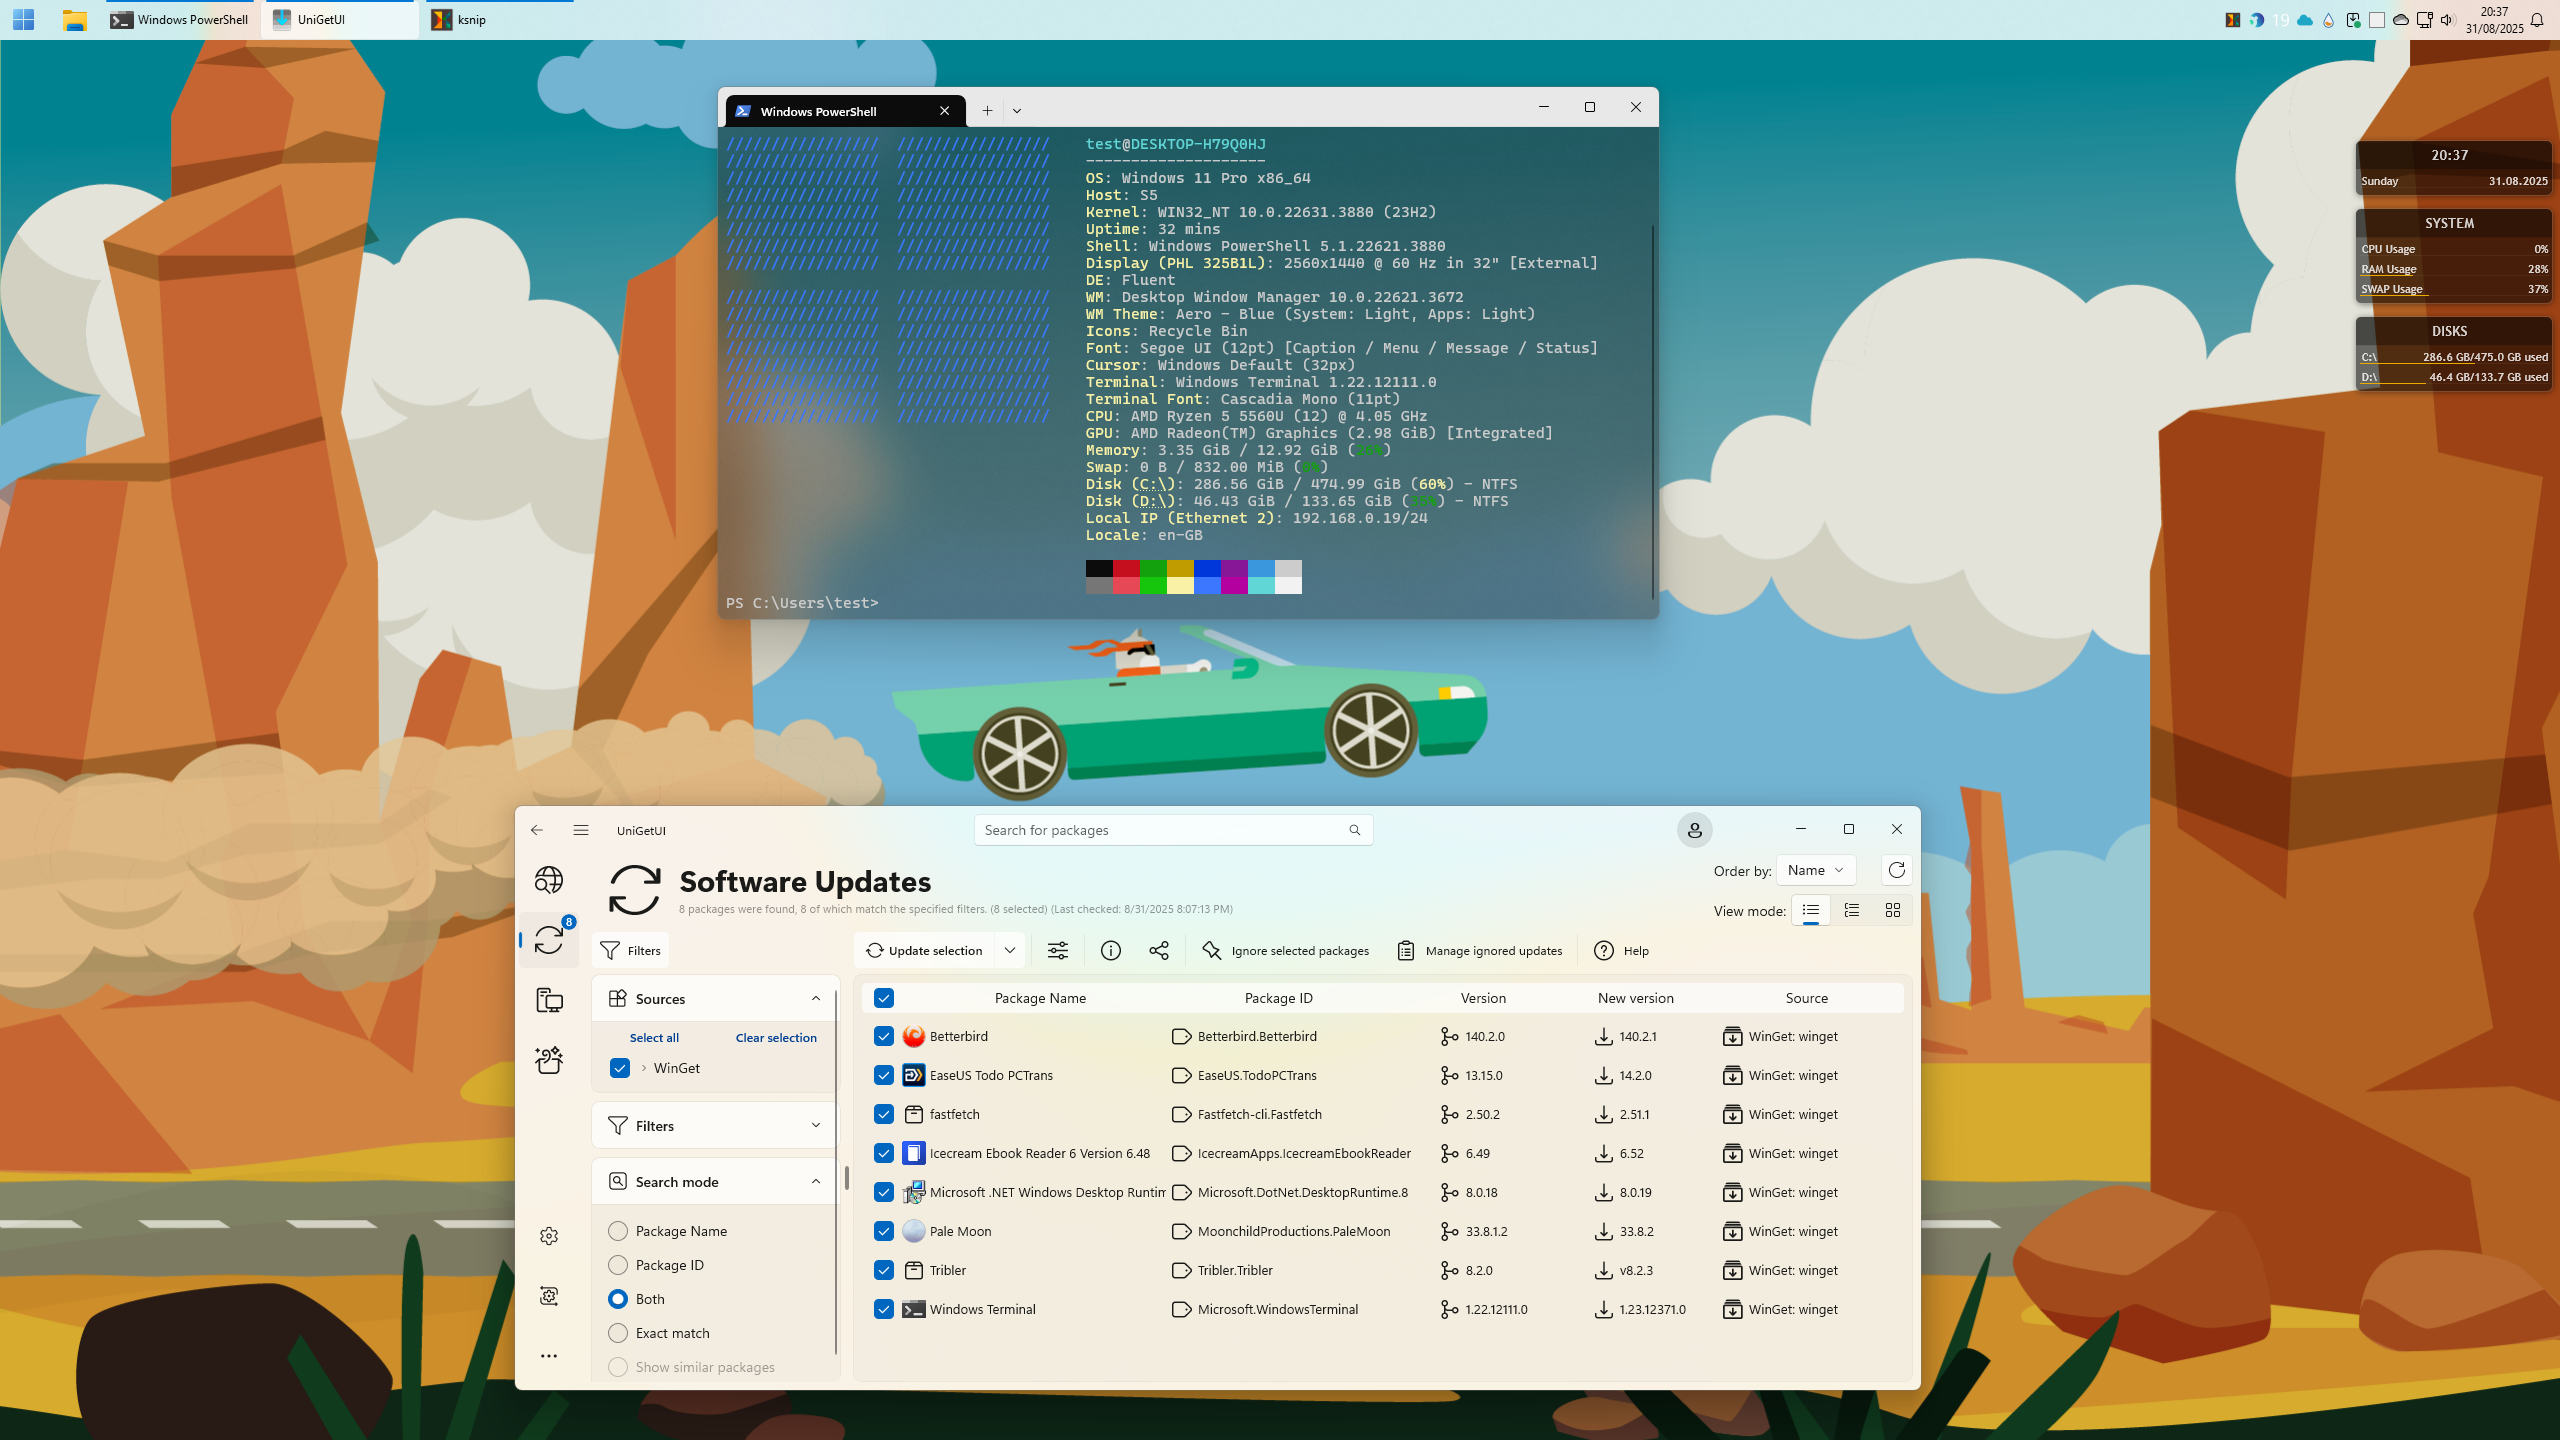This screenshot has width=2560, height=1440.
Task: Open package managers settings icon in sidebar
Action: pos(549,1296)
